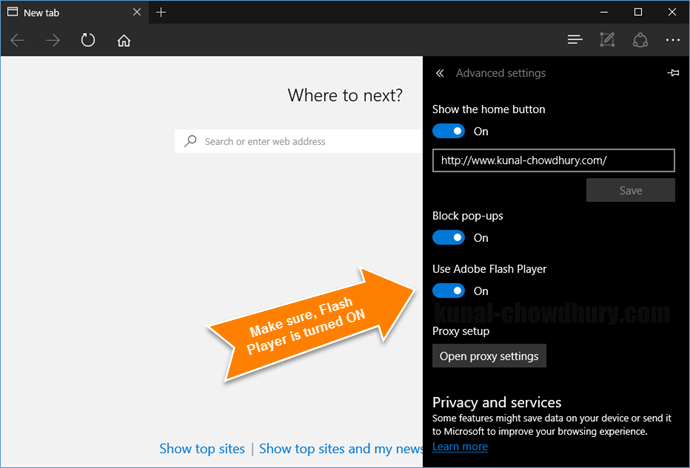Open proxy settings

(x=489, y=356)
